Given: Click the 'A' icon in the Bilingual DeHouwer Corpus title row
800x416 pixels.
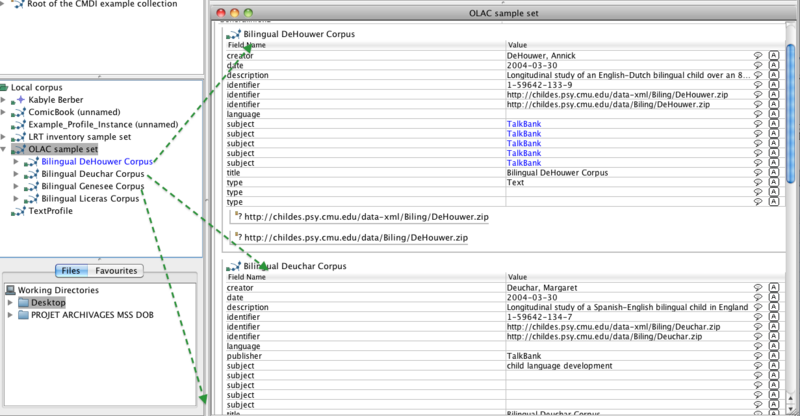Looking at the screenshot, I should click(x=773, y=172).
